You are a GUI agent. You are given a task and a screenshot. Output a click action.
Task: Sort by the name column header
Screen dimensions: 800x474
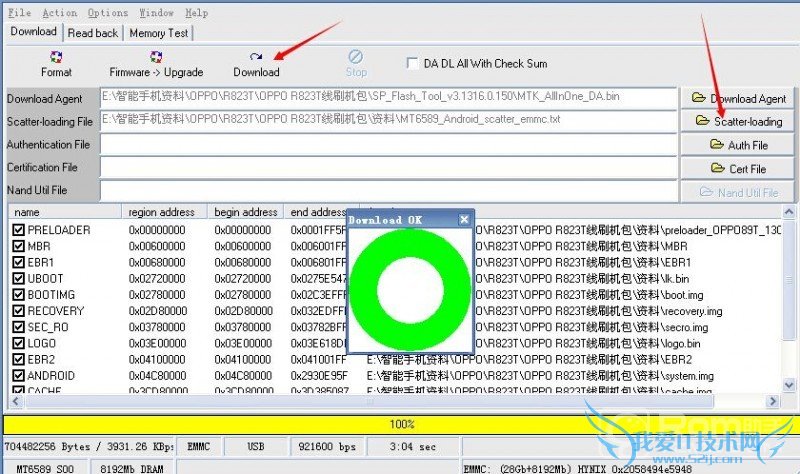[x=65, y=212]
